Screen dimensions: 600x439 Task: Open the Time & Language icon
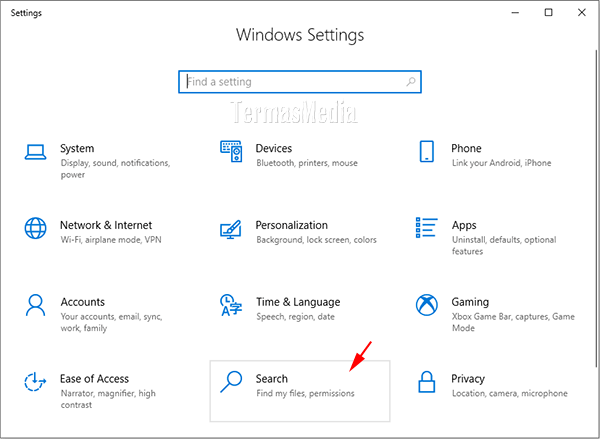231,305
